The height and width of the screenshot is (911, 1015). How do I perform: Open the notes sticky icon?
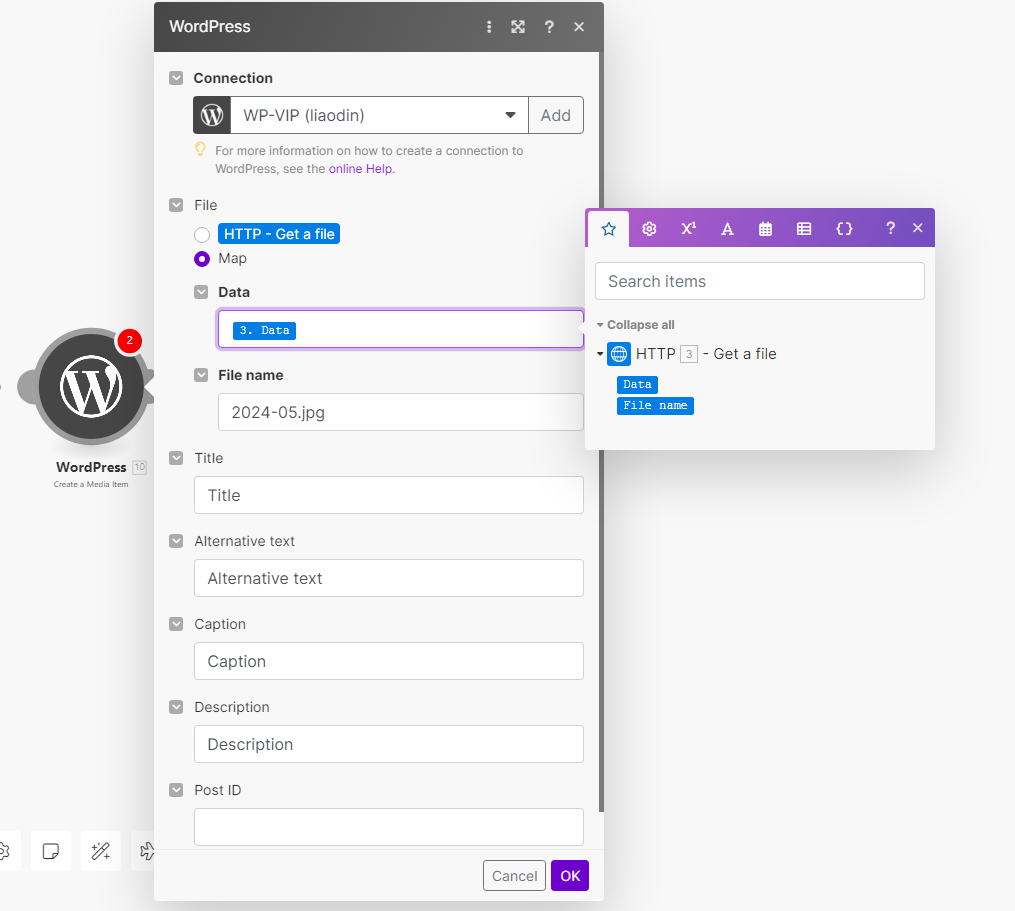pos(50,851)
